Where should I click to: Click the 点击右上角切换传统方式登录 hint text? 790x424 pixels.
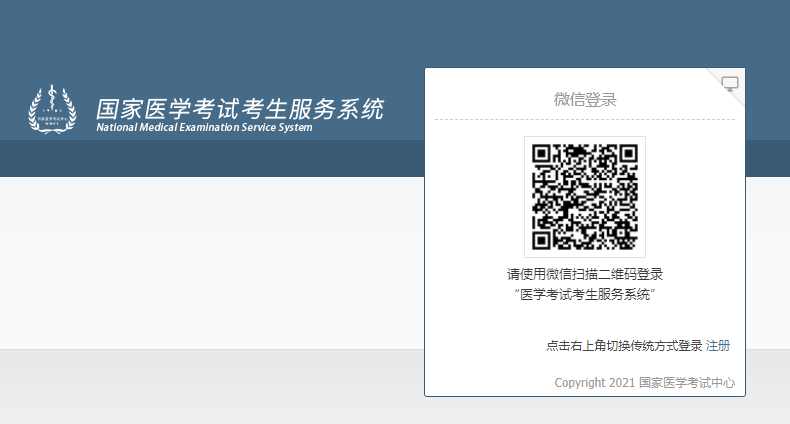[x=624, y=346]
